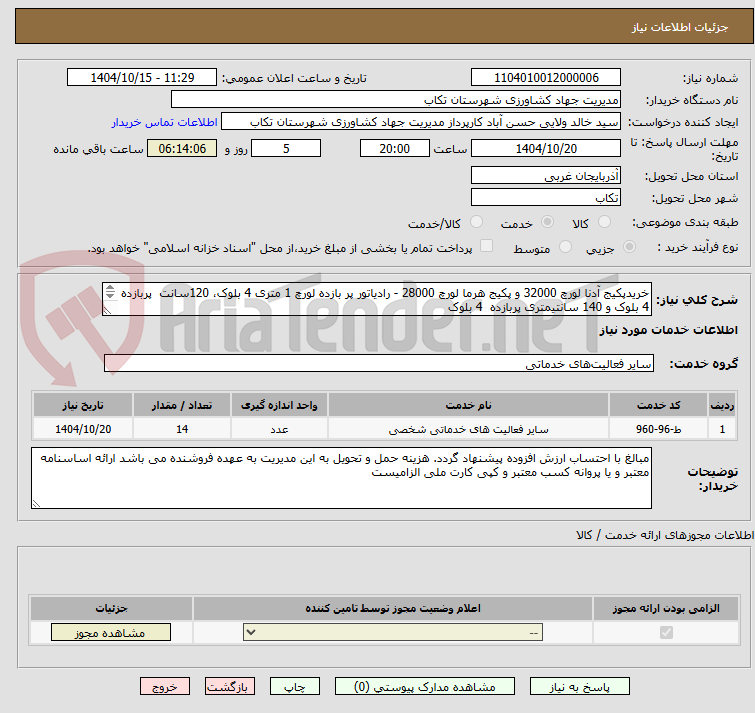Click the deadline time field 20:00
This screenshot has height=713, width=755.
394,148
